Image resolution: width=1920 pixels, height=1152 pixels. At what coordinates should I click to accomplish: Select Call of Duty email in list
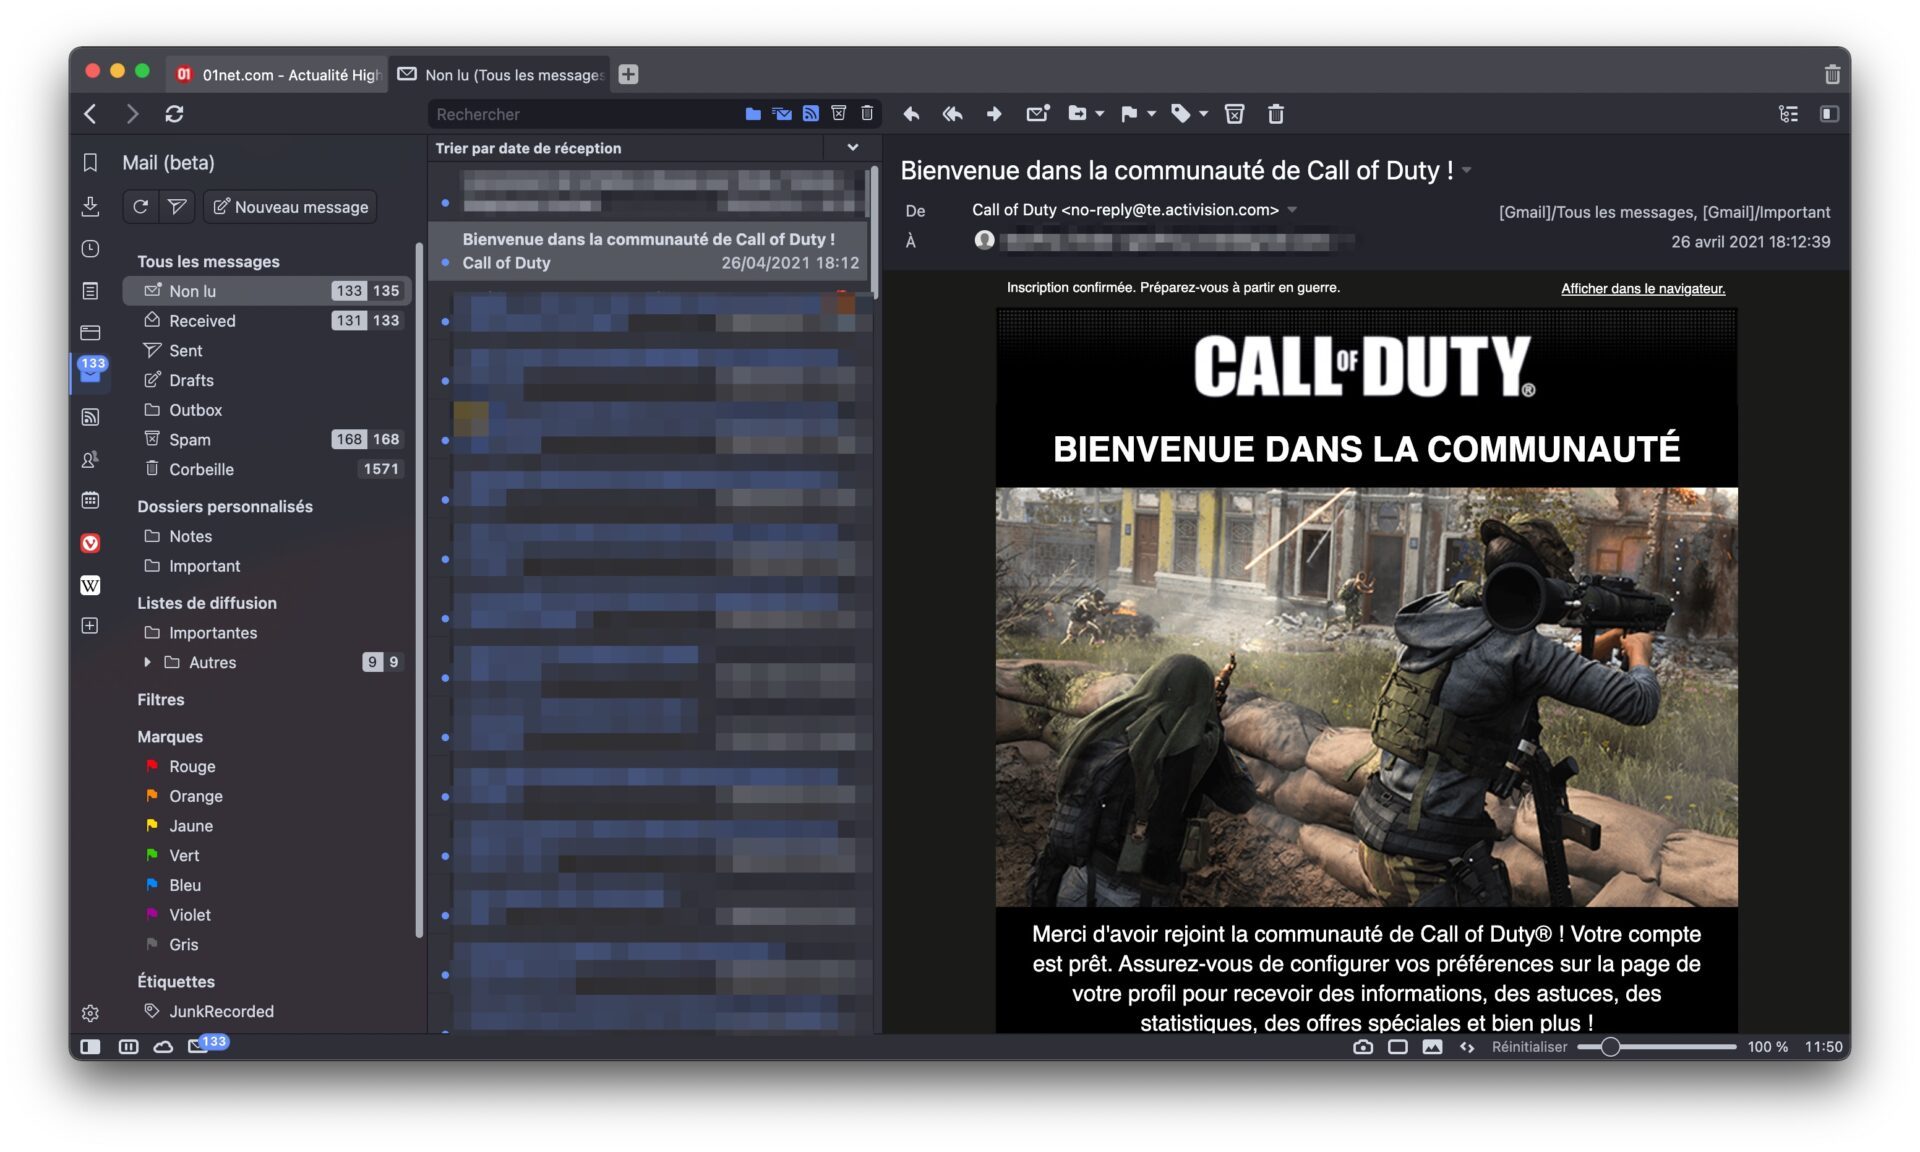(650, 251)
